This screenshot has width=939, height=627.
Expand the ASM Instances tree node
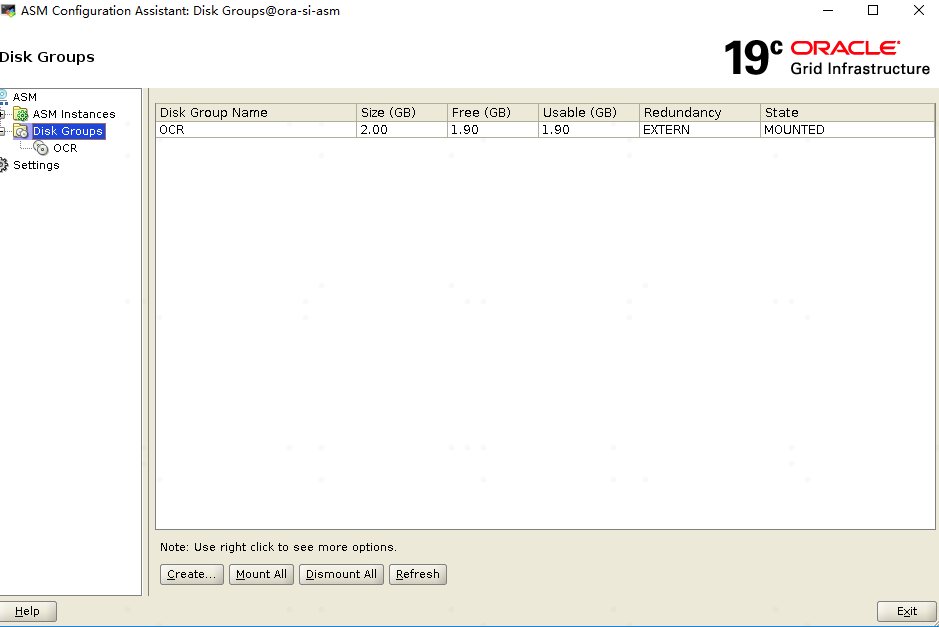[2, 114]
